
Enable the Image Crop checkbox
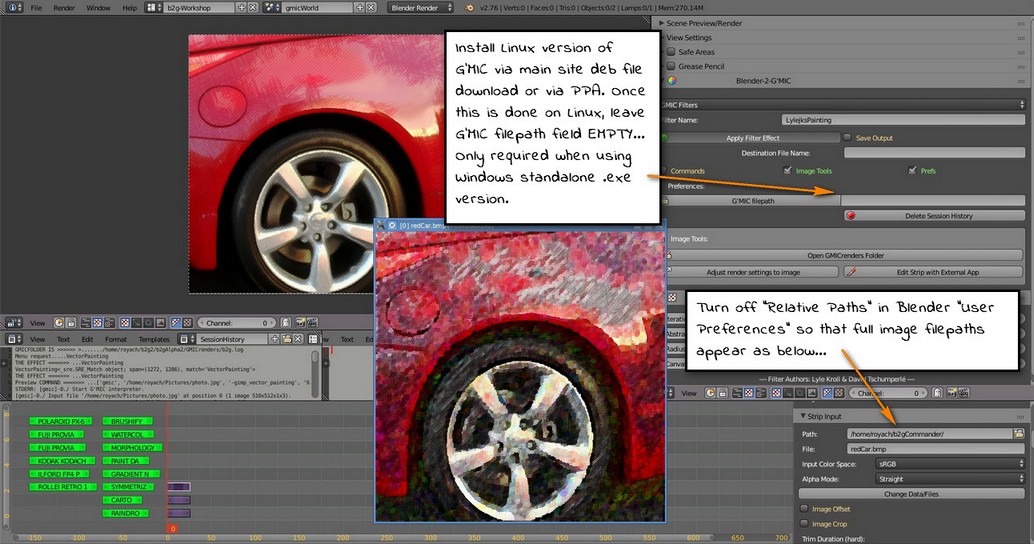tap(804, 524)
